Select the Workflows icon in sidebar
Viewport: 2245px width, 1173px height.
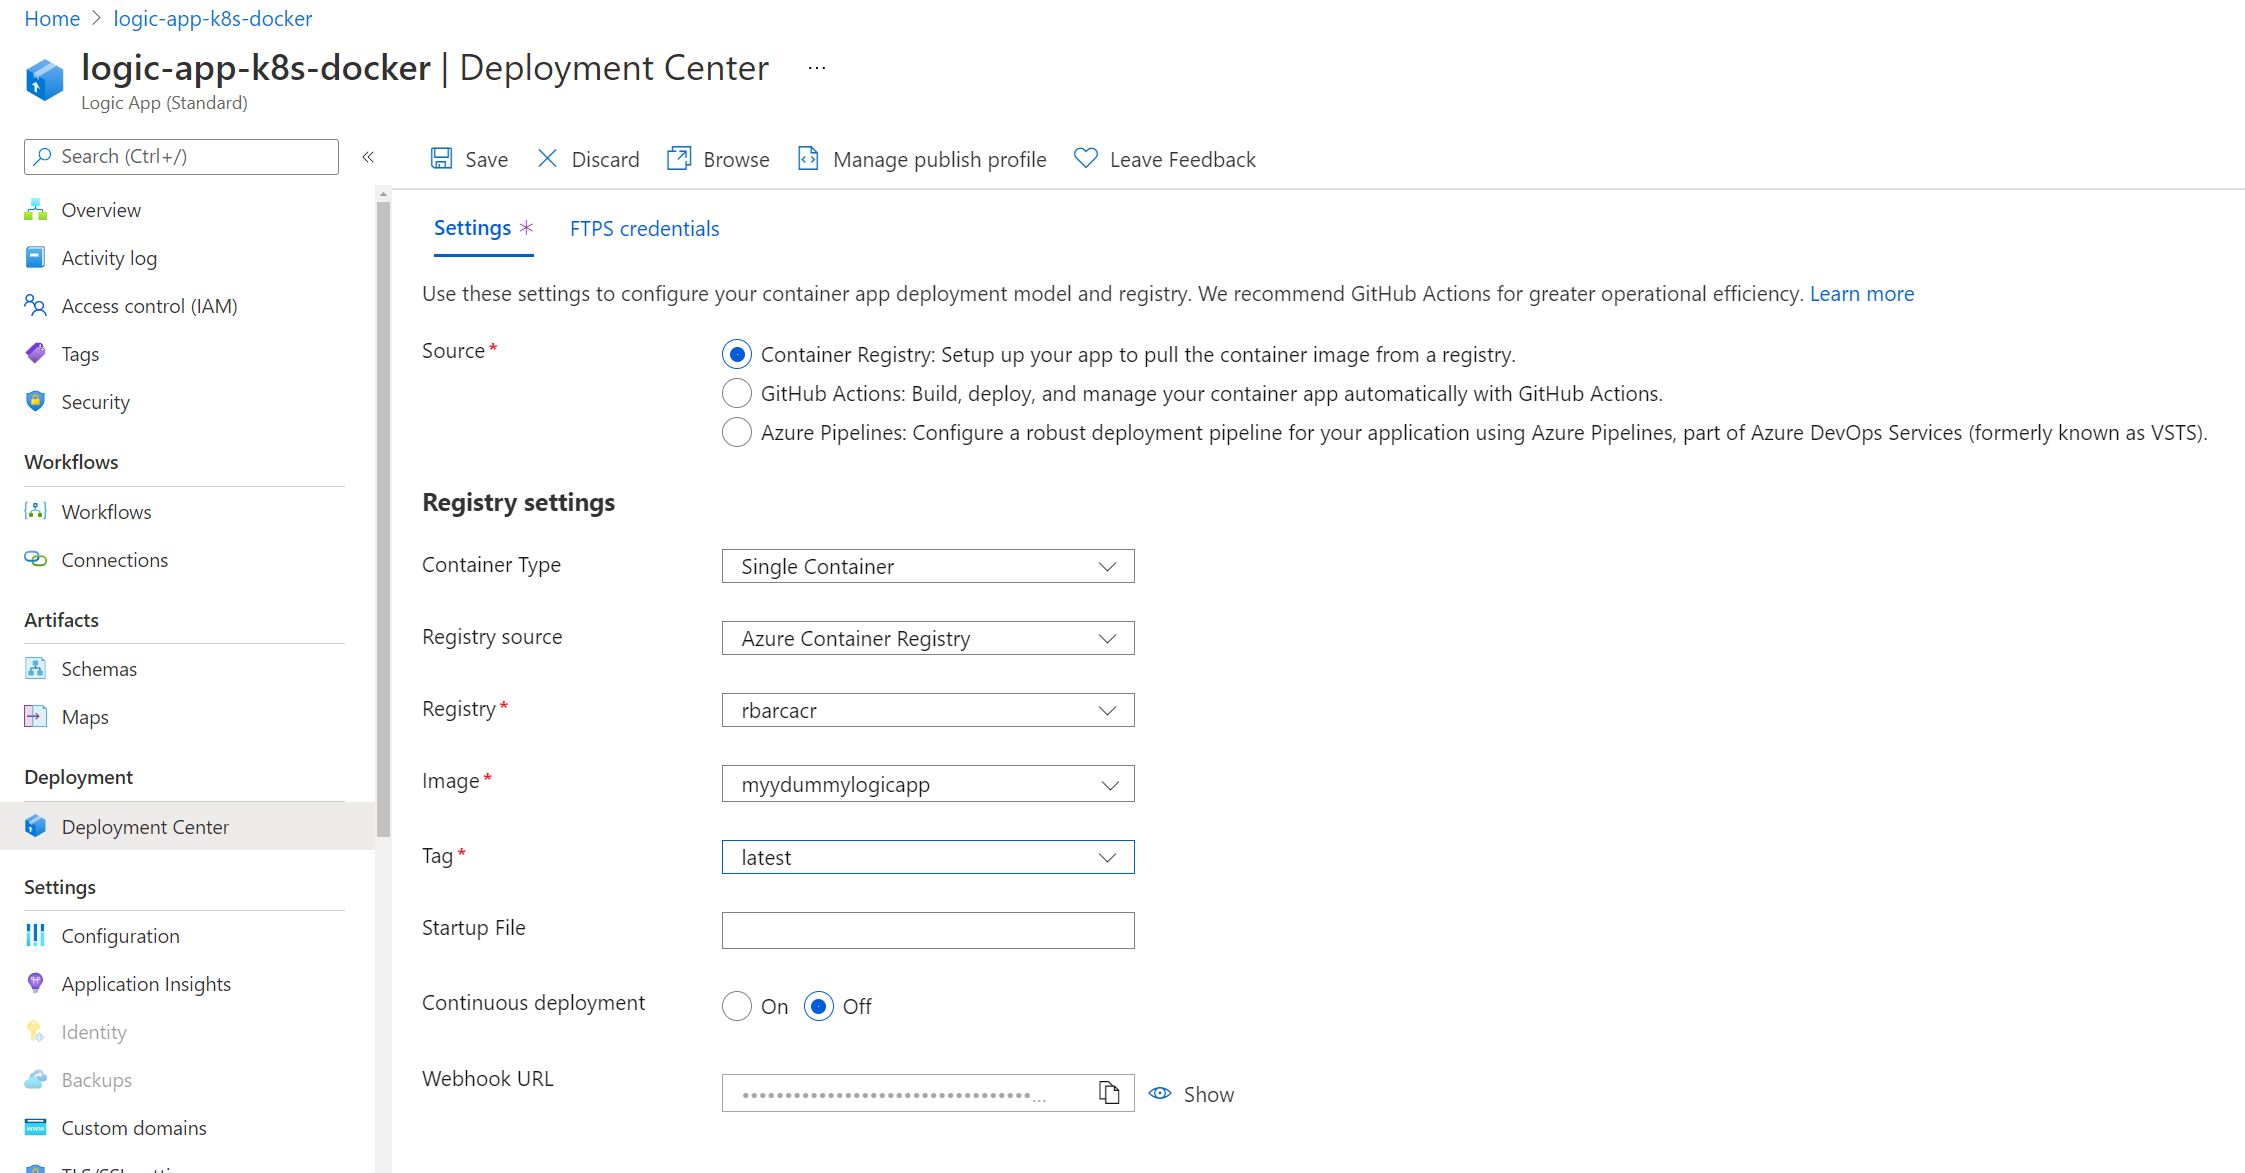pos(35,511)
